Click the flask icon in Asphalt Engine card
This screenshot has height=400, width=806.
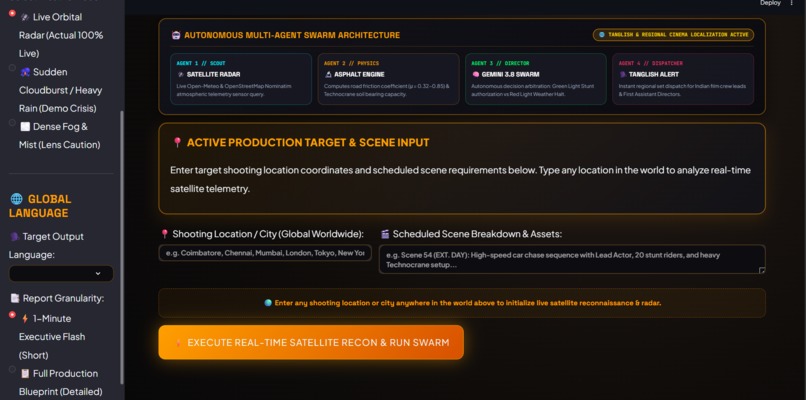(328, 75)
